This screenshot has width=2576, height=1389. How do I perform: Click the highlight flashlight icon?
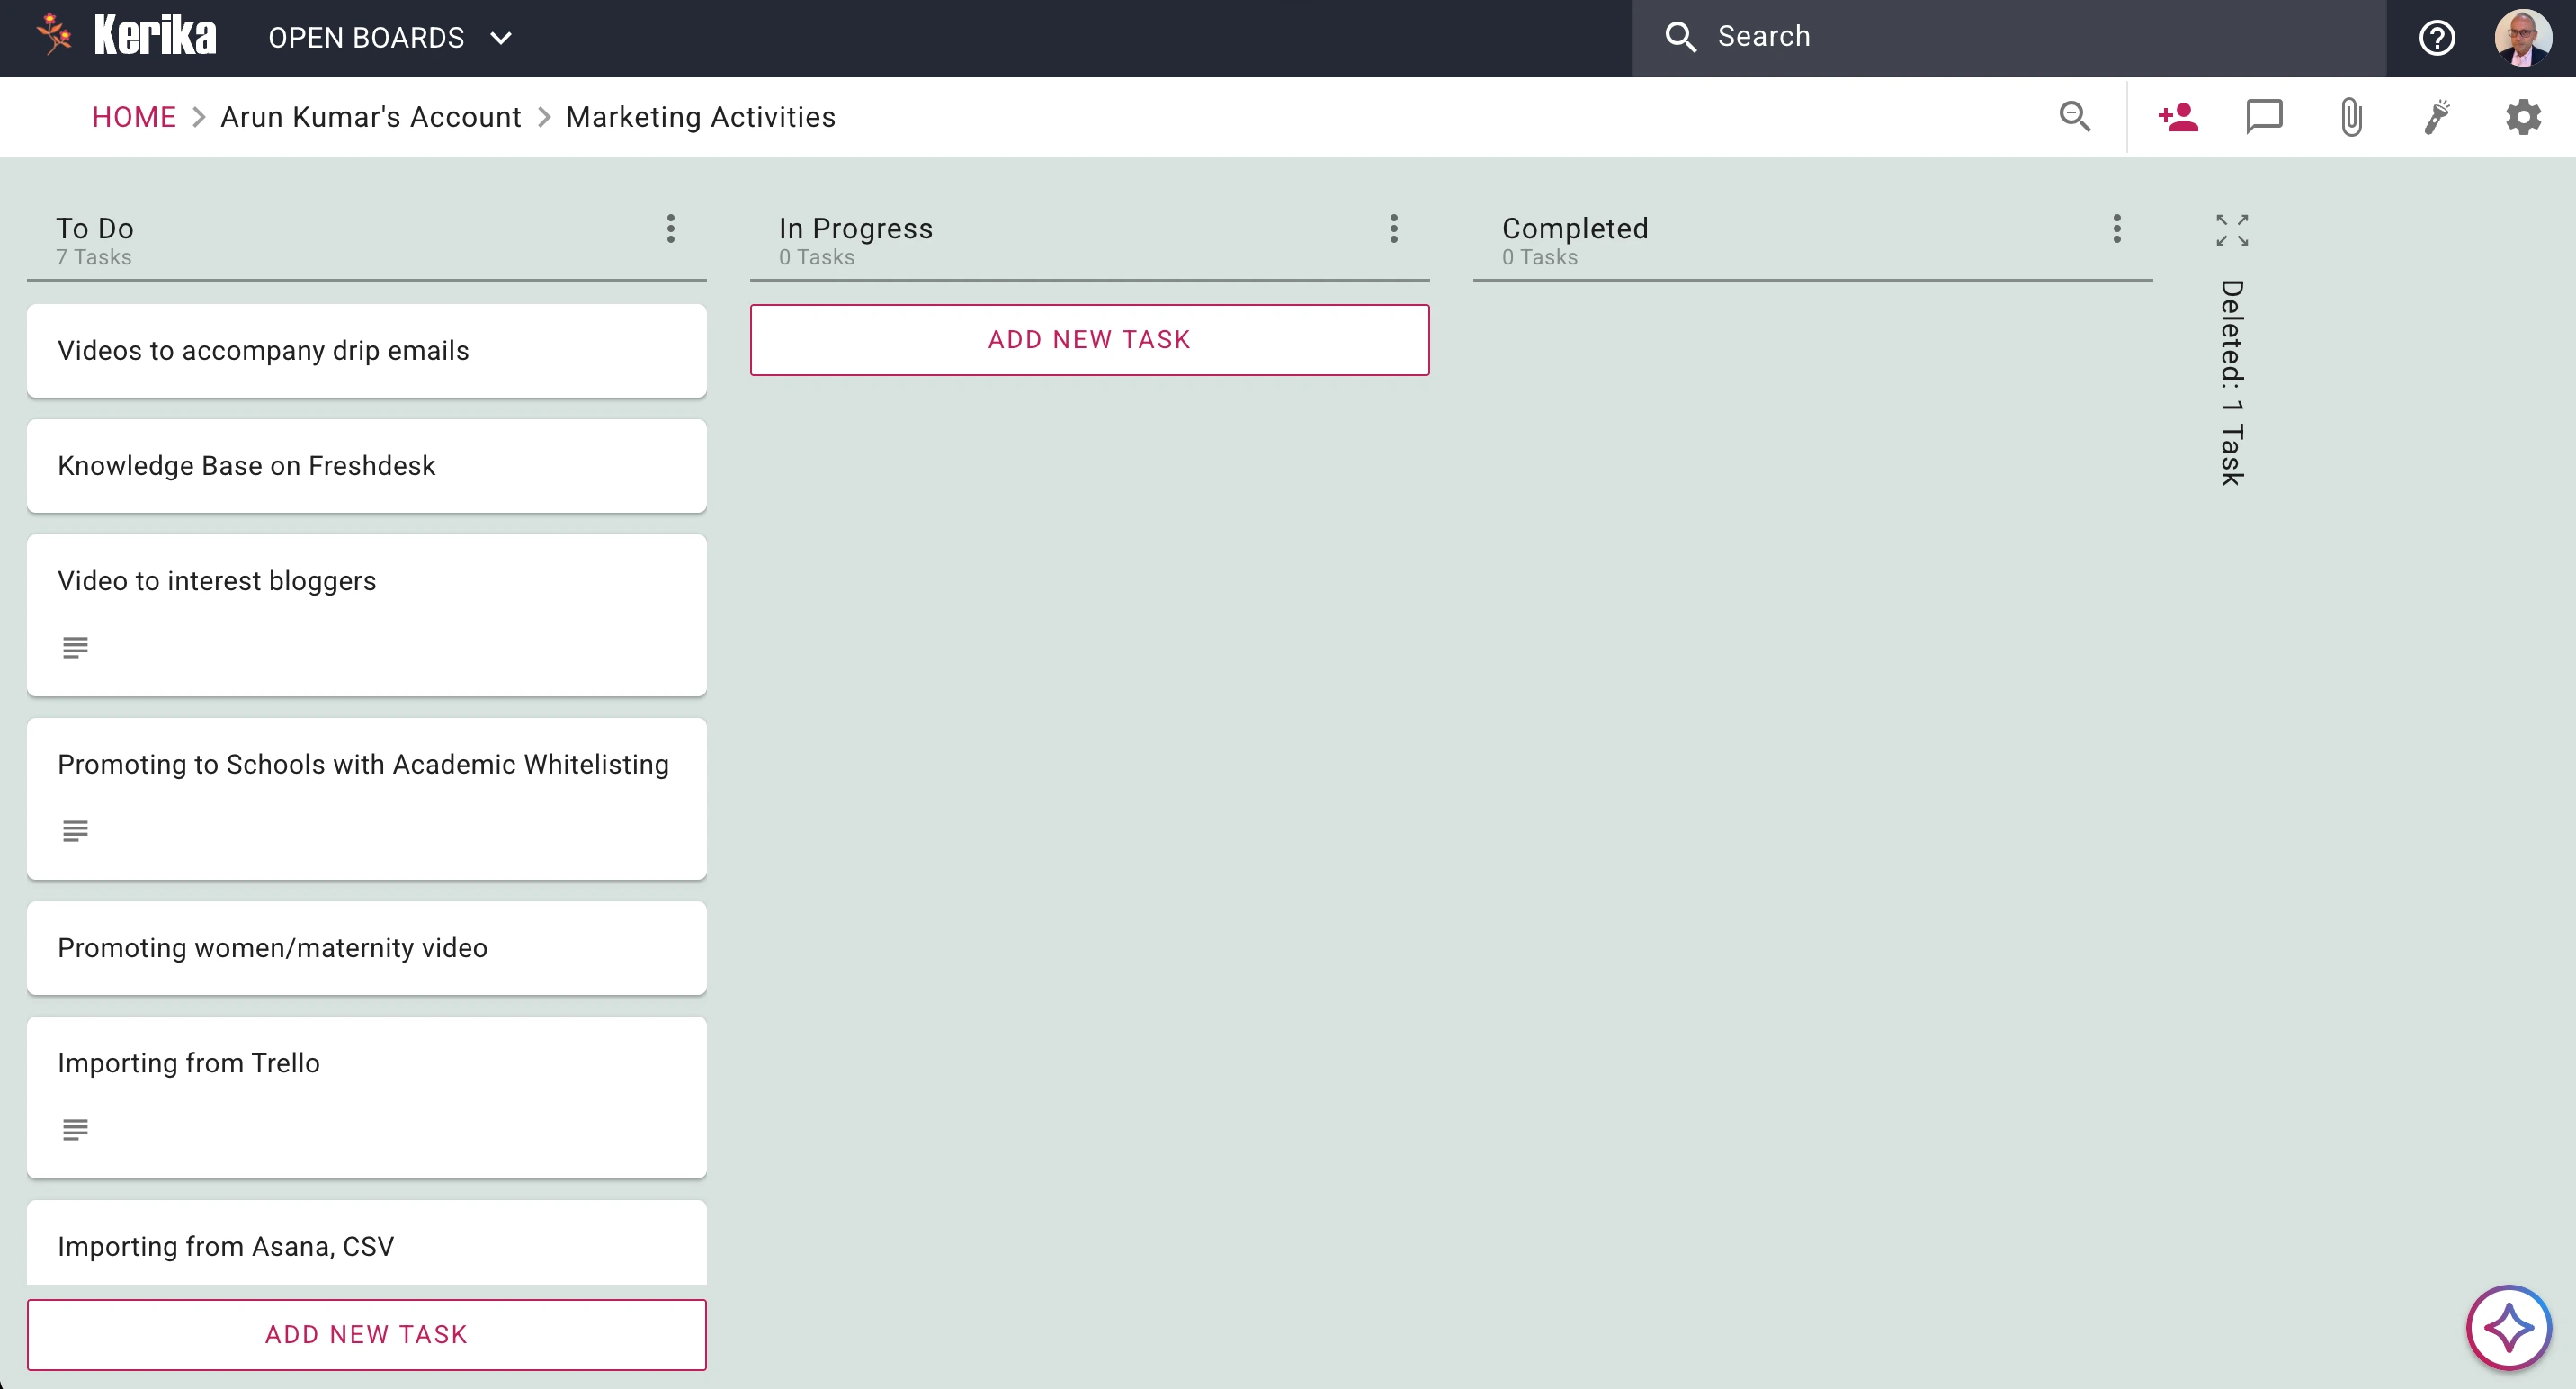pos(2437,117)
